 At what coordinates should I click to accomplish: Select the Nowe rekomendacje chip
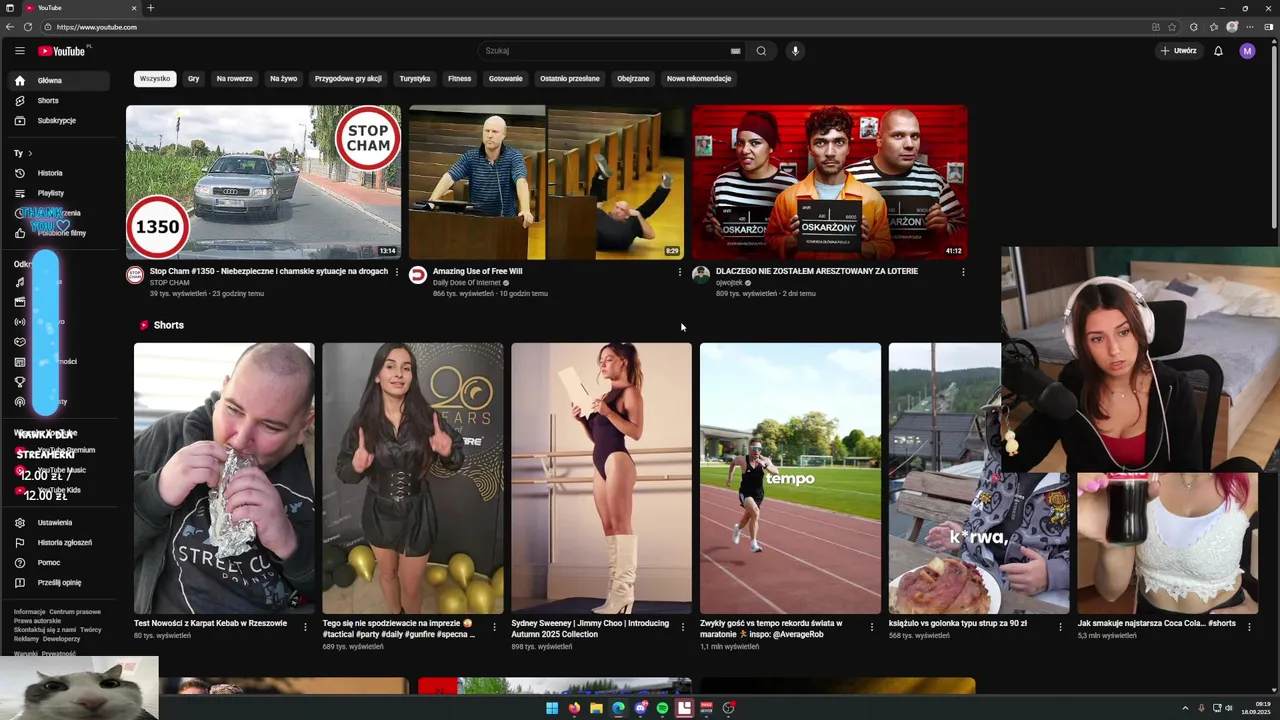699,78
